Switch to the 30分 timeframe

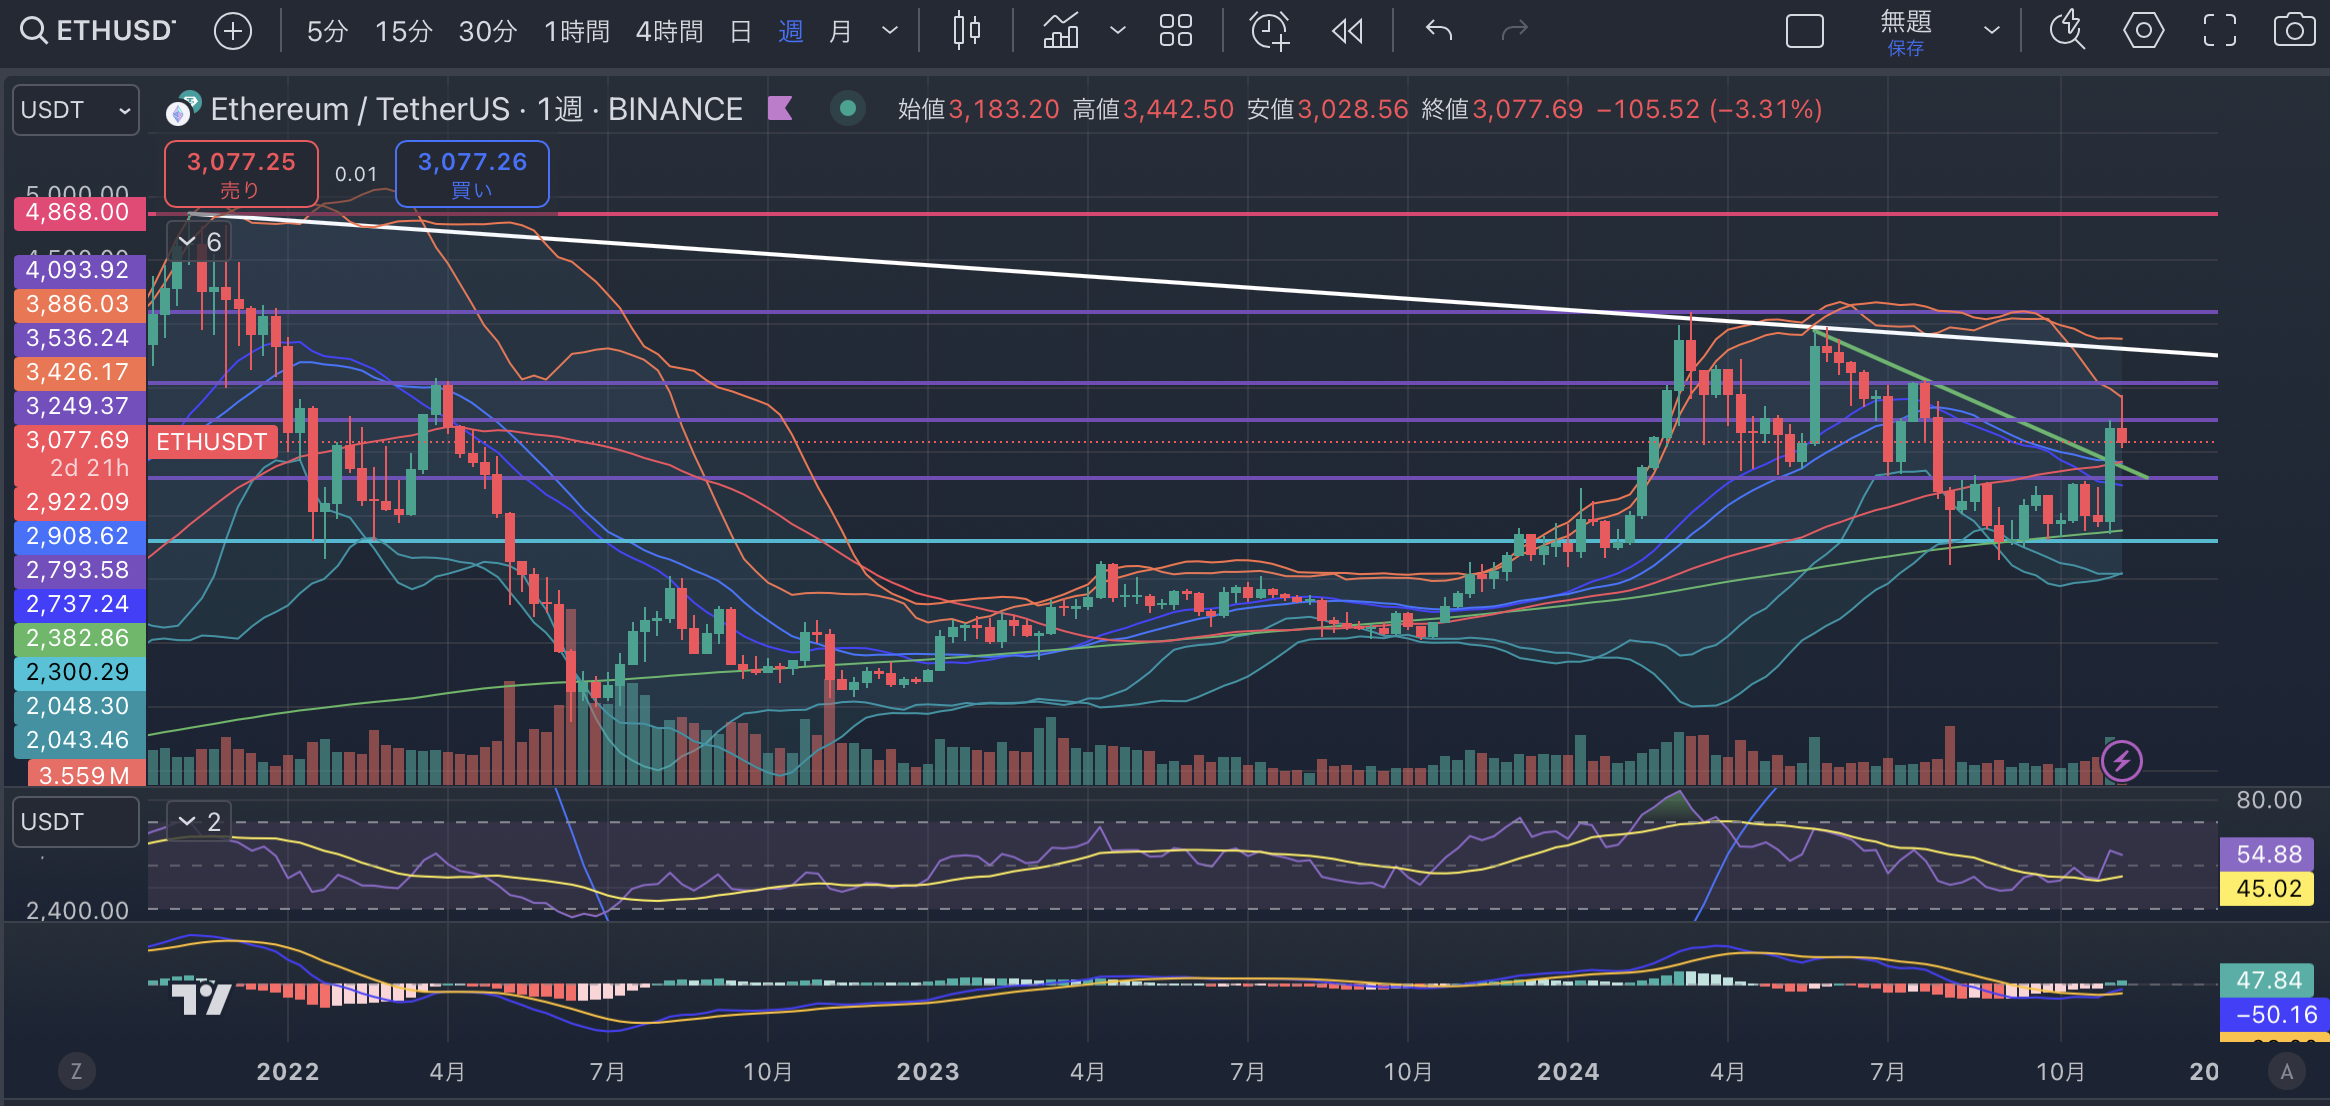click(x=487, y=31)
